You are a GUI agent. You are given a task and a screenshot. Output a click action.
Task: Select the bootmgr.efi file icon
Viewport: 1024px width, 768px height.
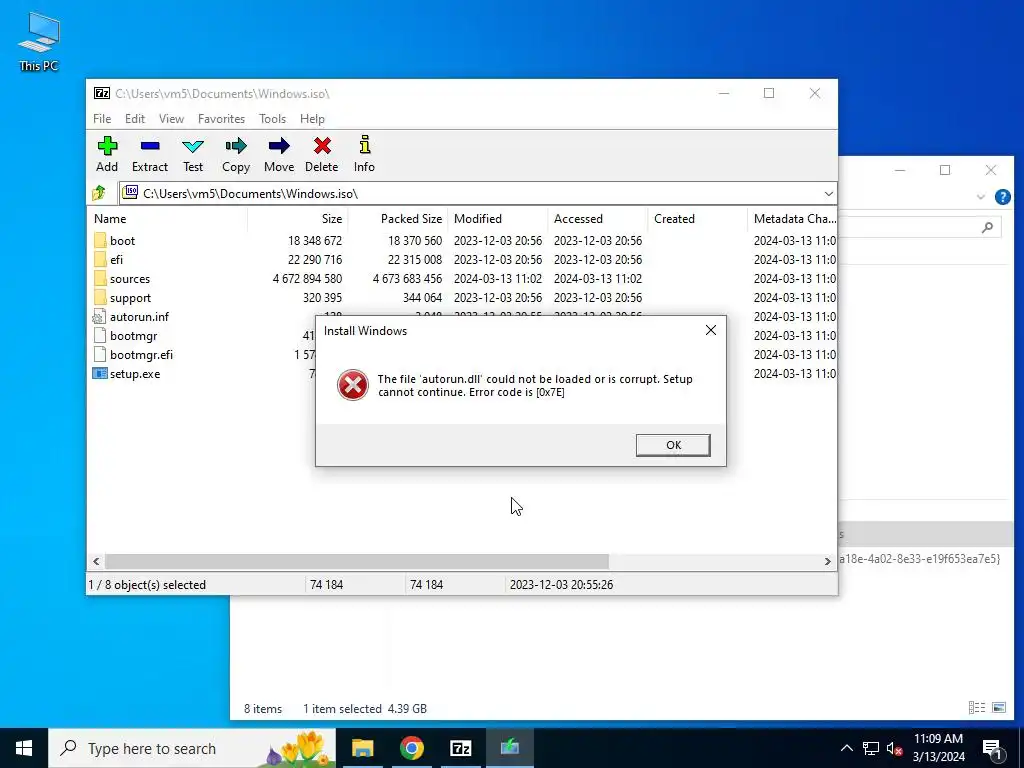pyautogui.click(x=99, y=355)
